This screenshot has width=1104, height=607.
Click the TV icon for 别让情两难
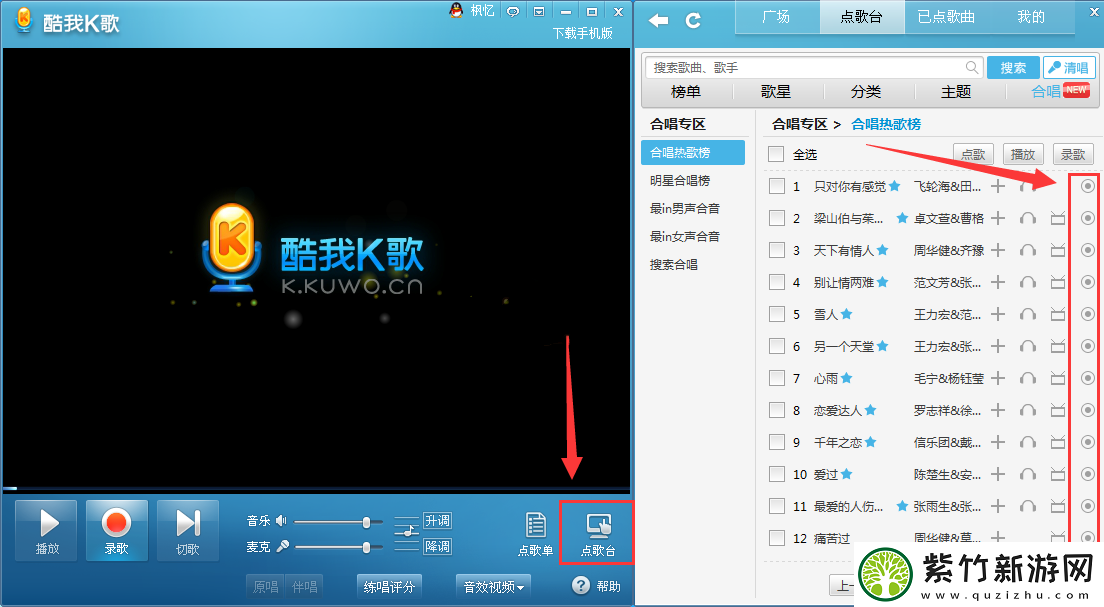[x=1058, y=282]
